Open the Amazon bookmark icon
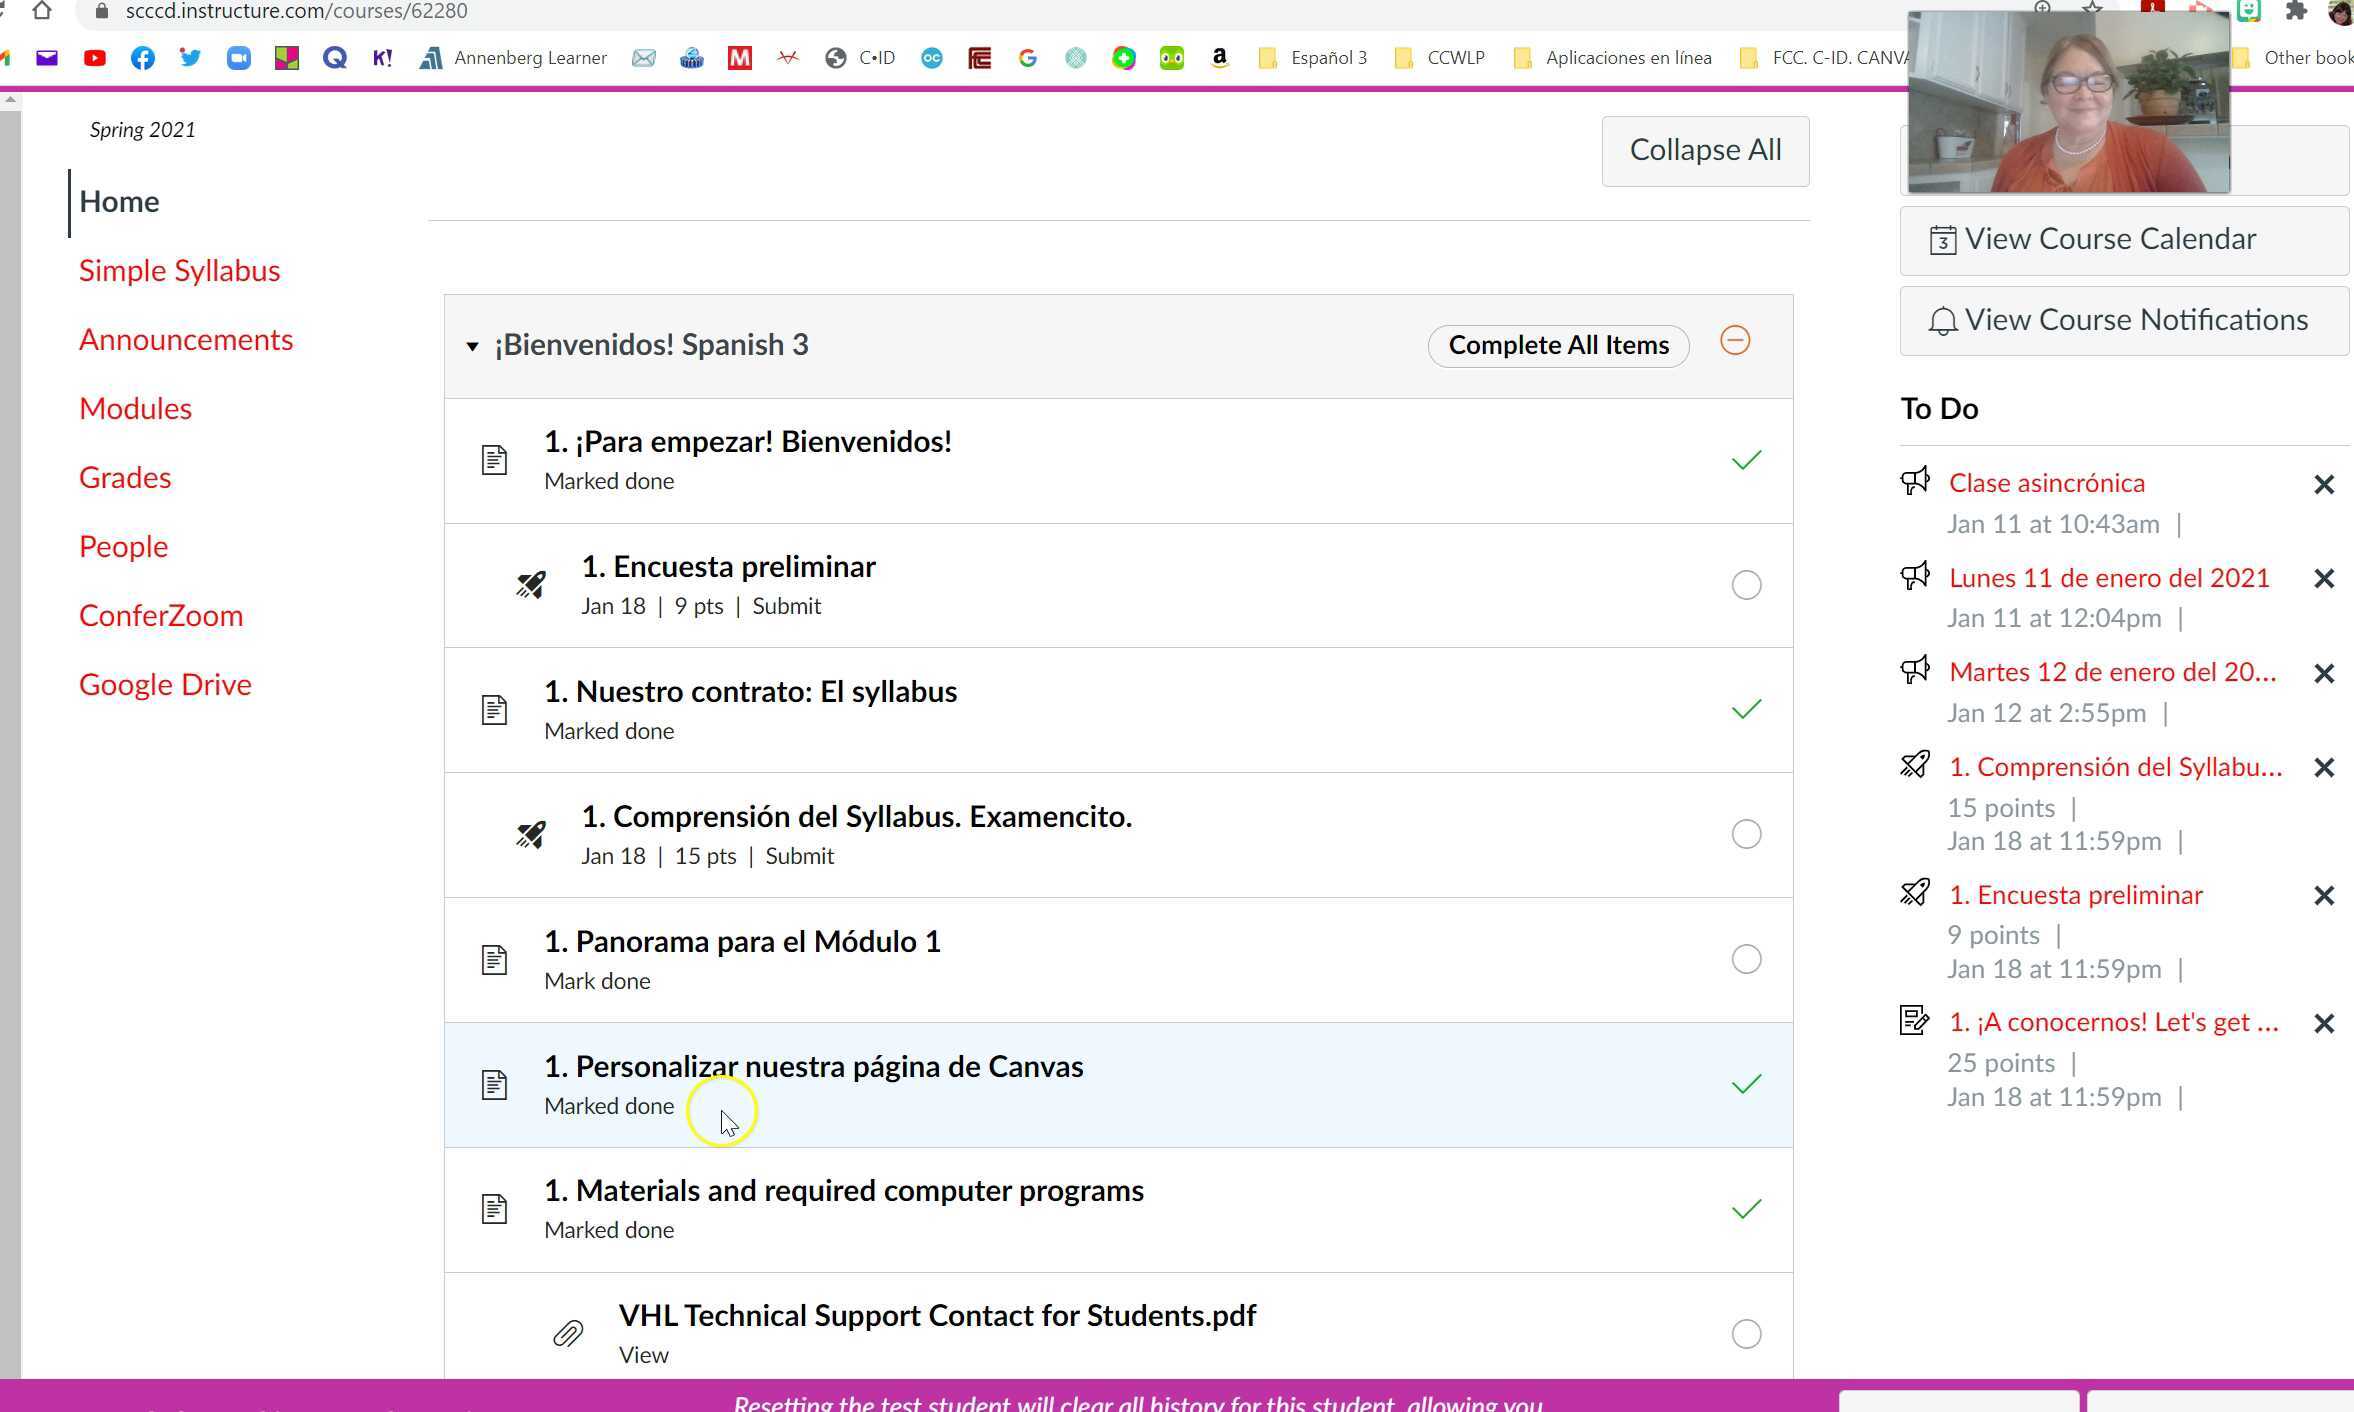The image size is (2354, 1412). click(x=1219, y=58)
